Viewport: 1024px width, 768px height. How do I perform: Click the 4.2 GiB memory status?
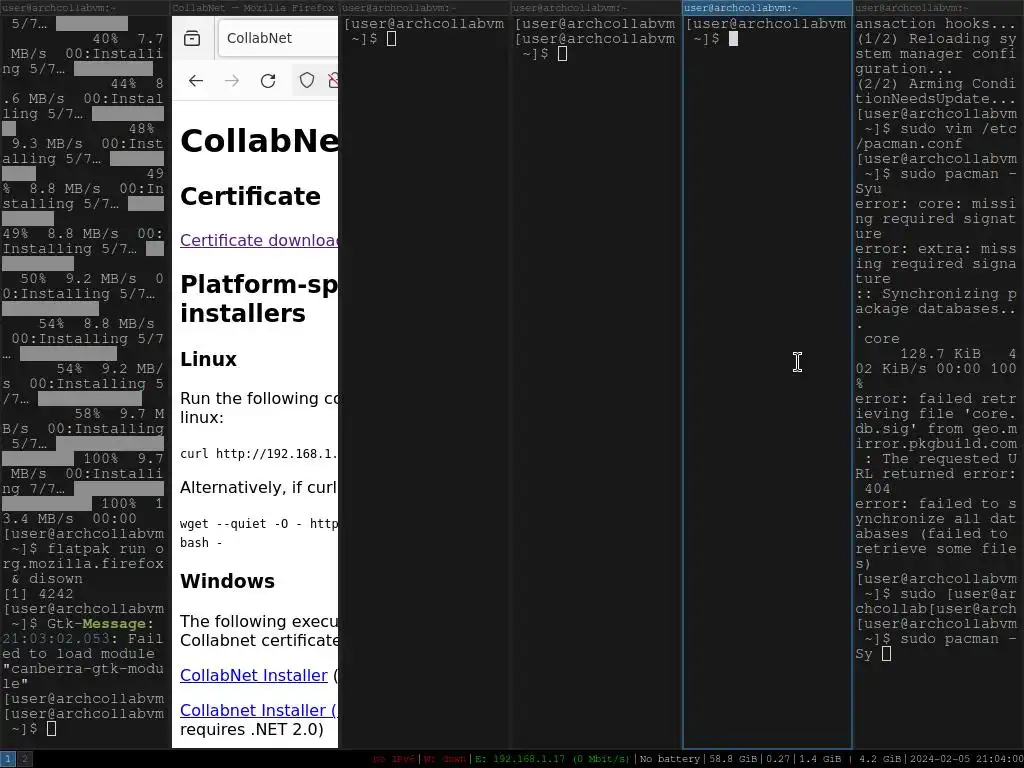[879, 759]
